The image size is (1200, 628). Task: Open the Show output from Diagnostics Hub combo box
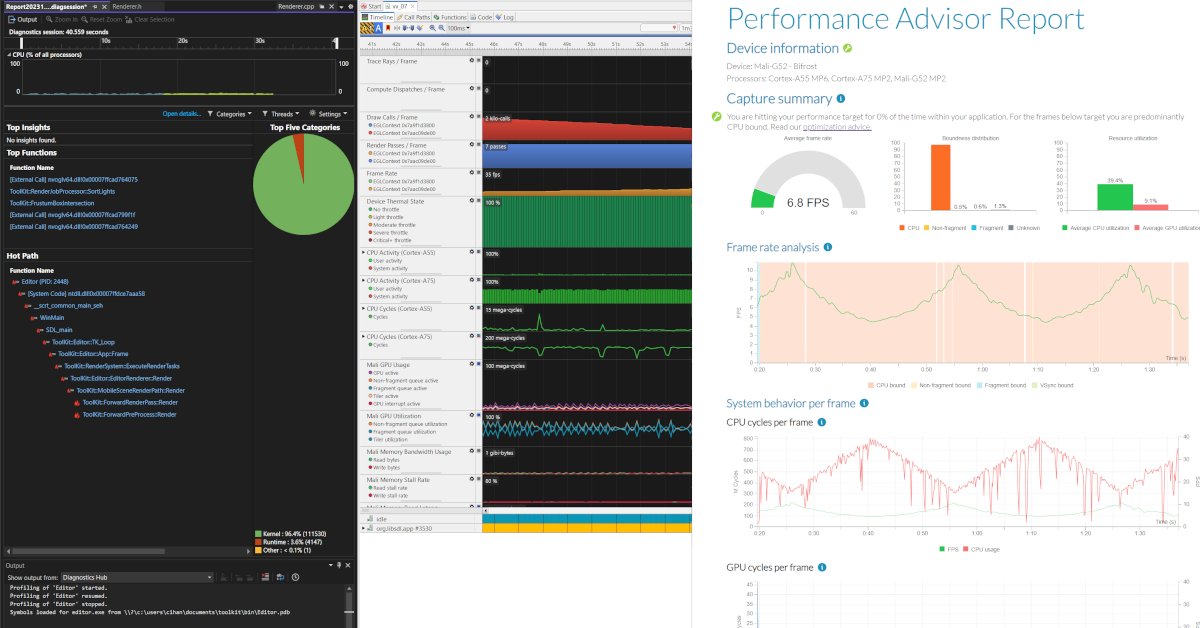point(137,577)
